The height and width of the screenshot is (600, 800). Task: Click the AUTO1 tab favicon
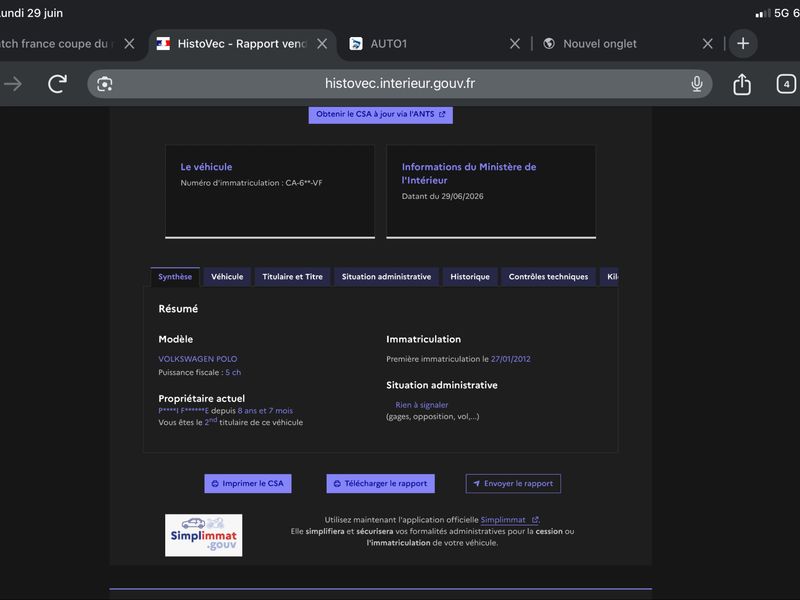356,44
